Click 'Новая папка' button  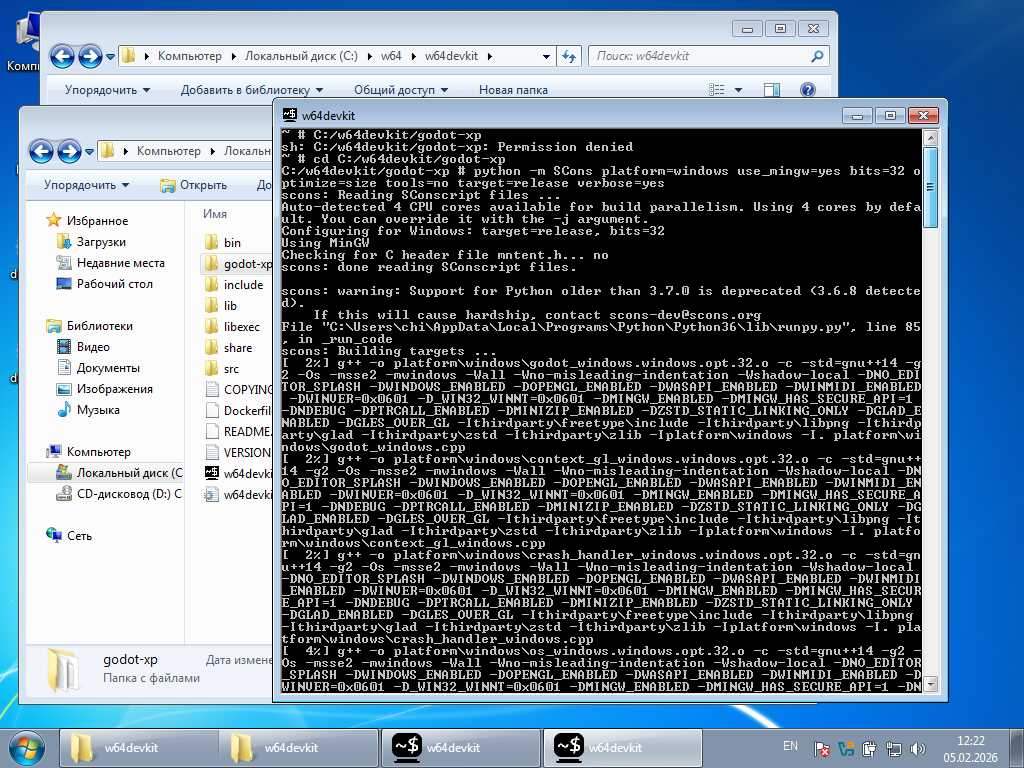tap(513, 90)
